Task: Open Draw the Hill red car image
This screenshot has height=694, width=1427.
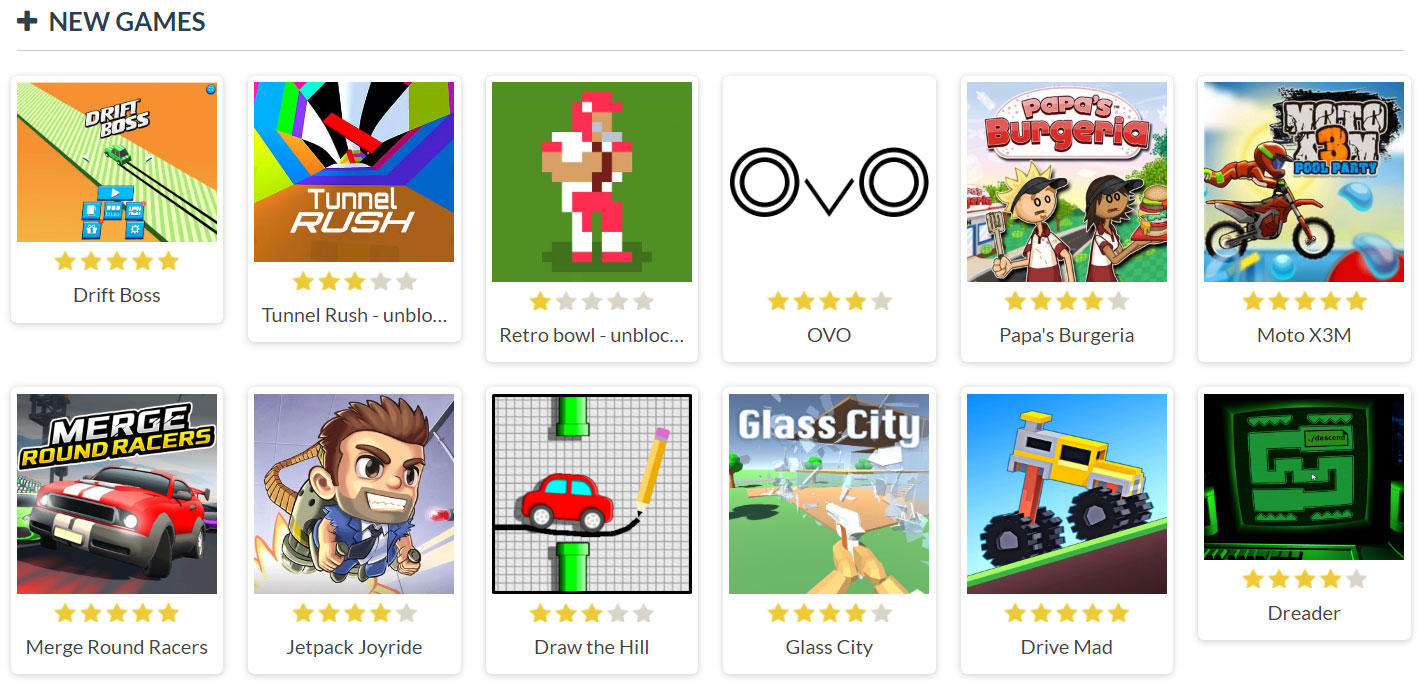Action: point(592,494)
